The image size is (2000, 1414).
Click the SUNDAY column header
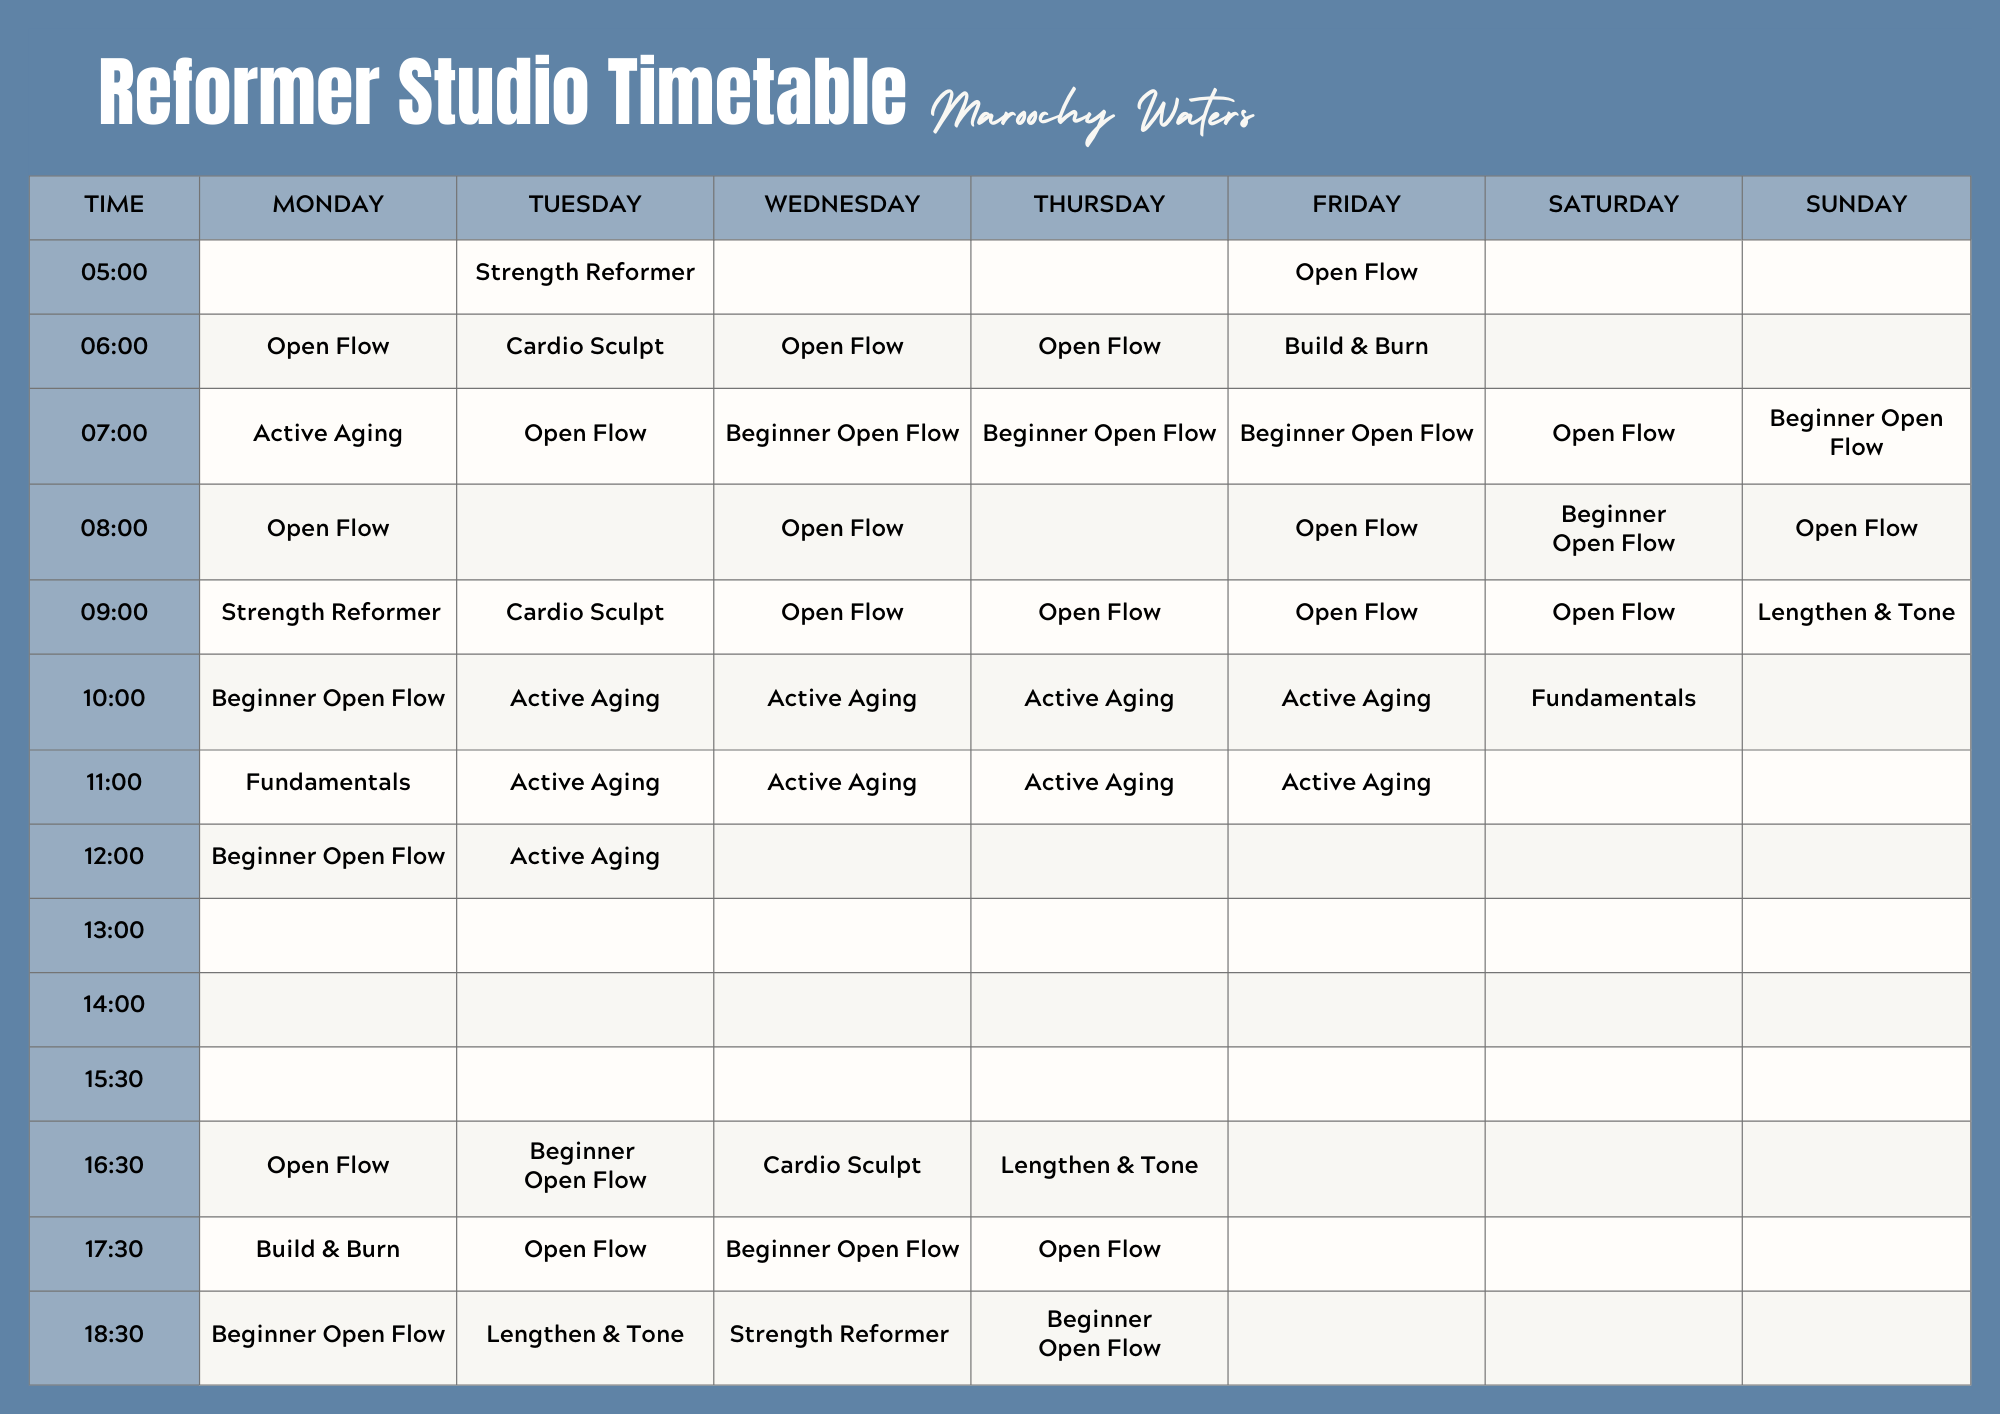tap(1856, 204)
